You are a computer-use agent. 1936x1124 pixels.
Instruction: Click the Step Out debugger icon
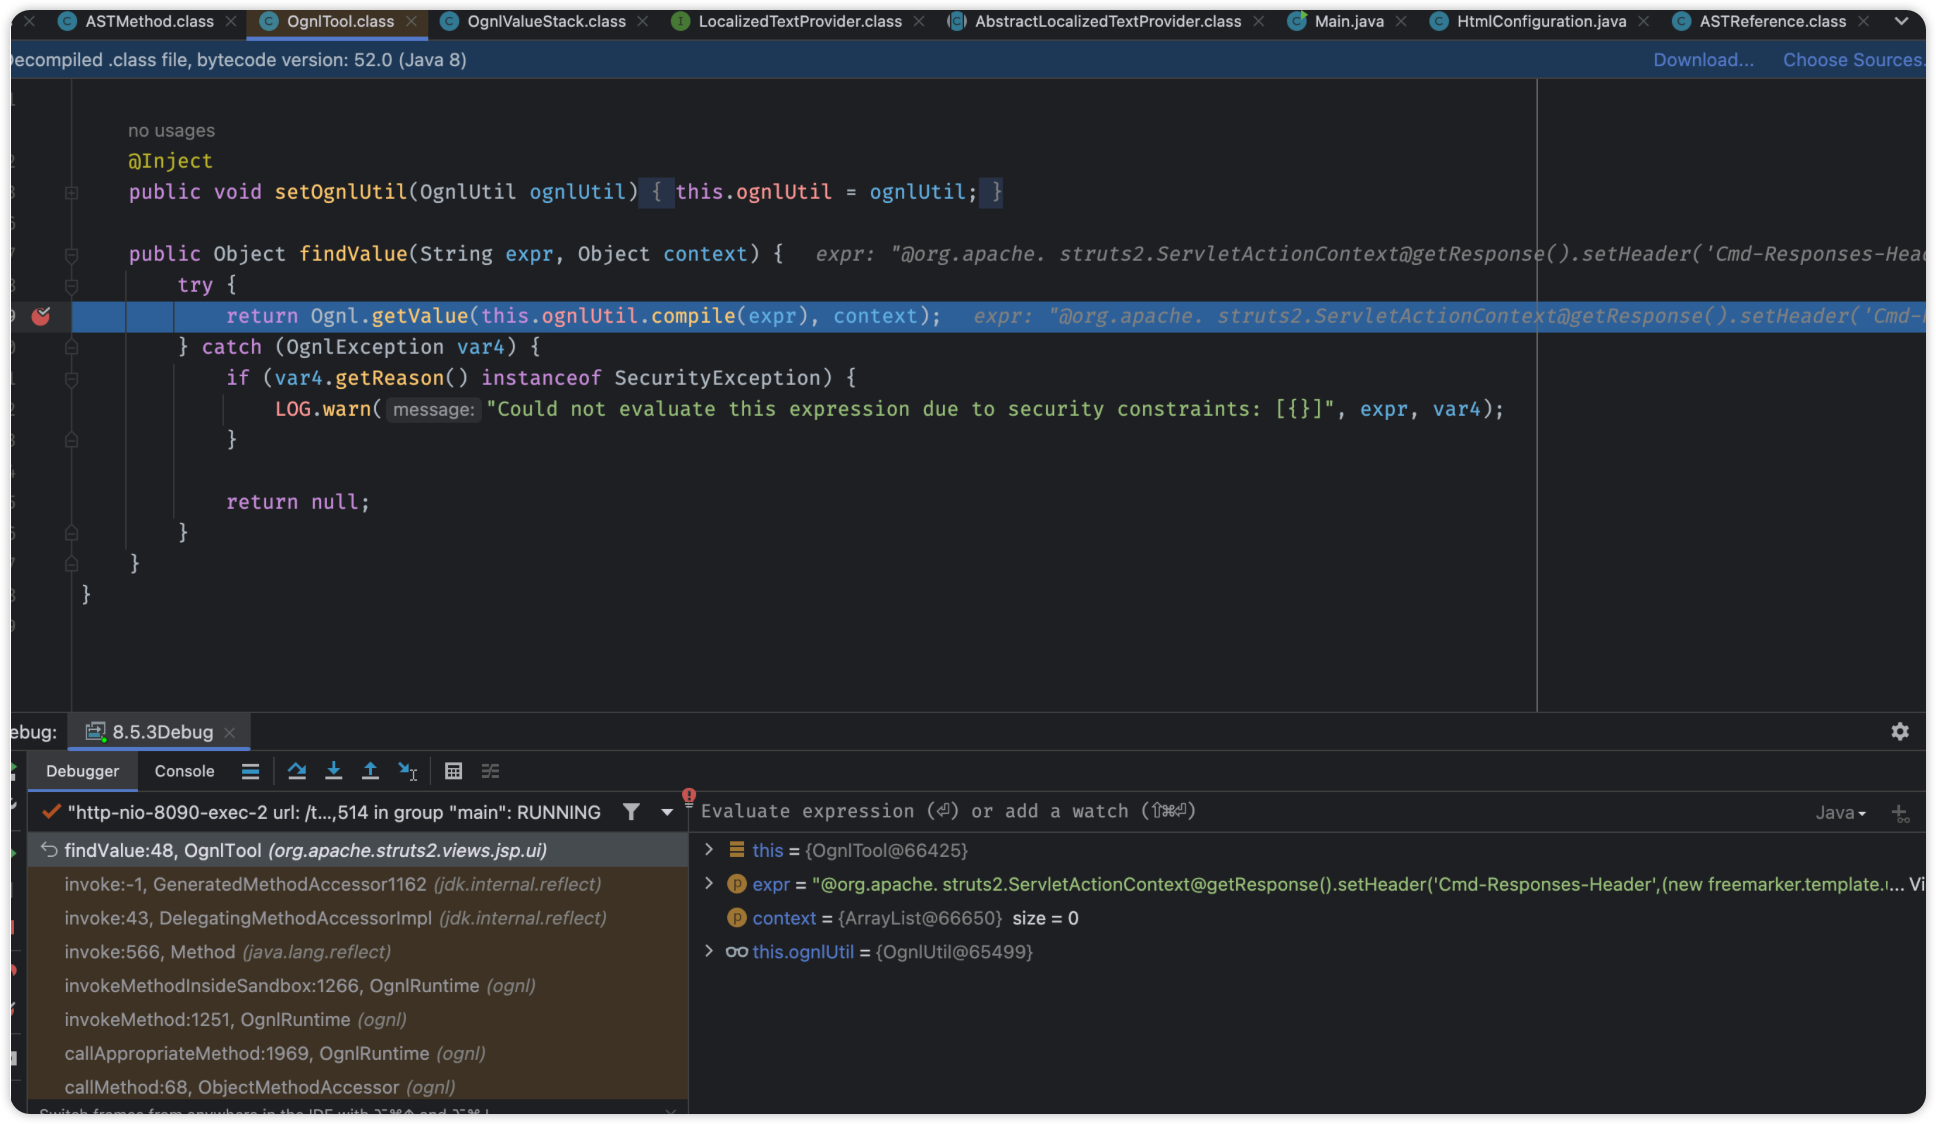point(370,771)
